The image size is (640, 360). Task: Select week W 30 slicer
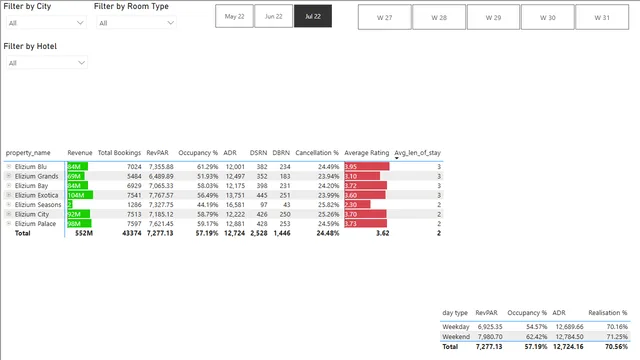point(547,17)
